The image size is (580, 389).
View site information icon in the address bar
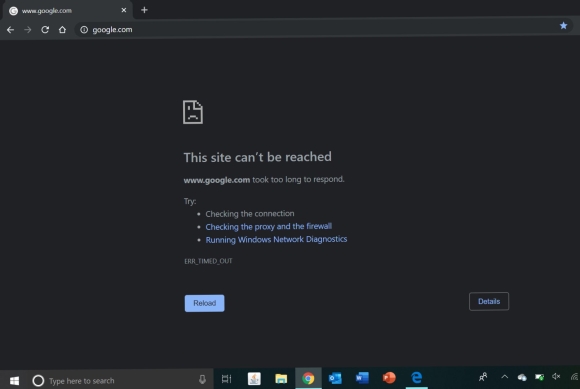pyautogui.click(x=84, y=30)
